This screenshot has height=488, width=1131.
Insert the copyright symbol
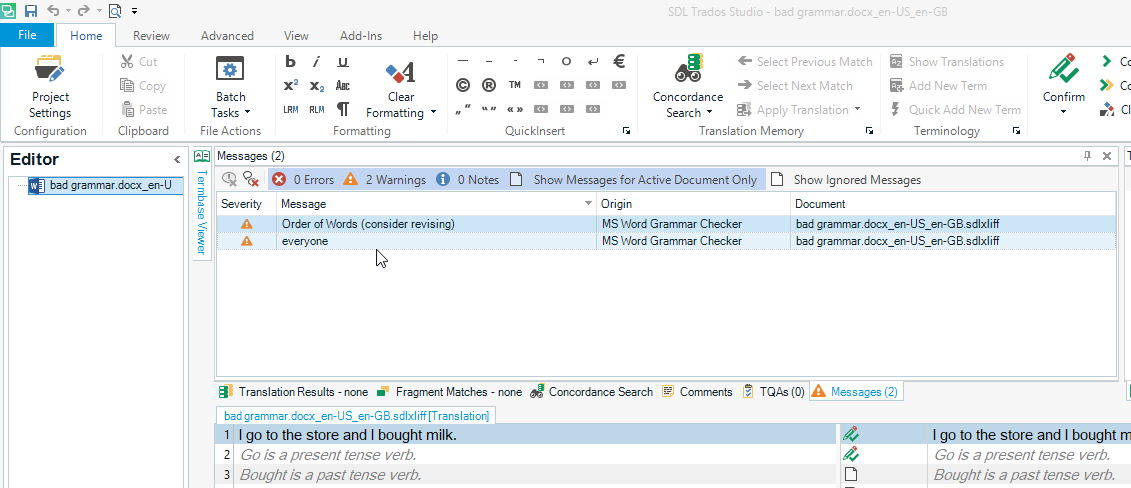pos(463,86)
